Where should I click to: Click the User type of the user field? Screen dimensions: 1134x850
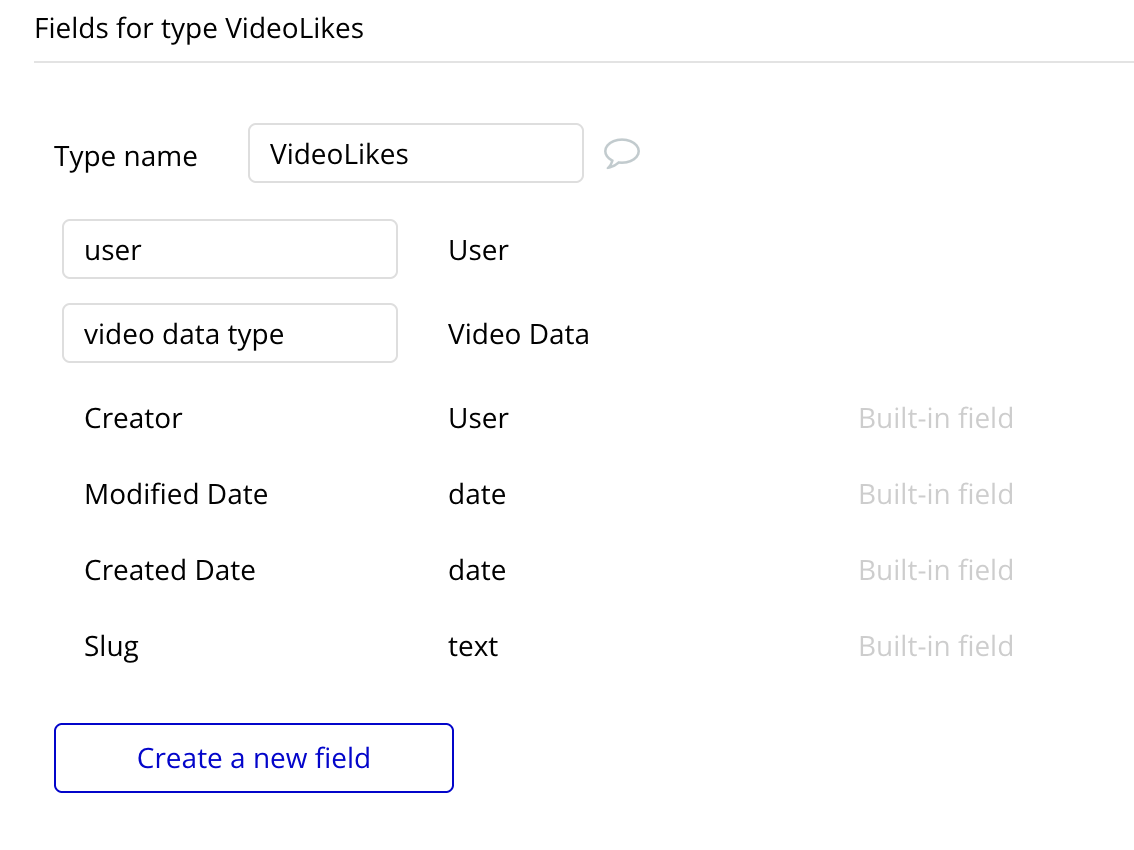[478, 250]
